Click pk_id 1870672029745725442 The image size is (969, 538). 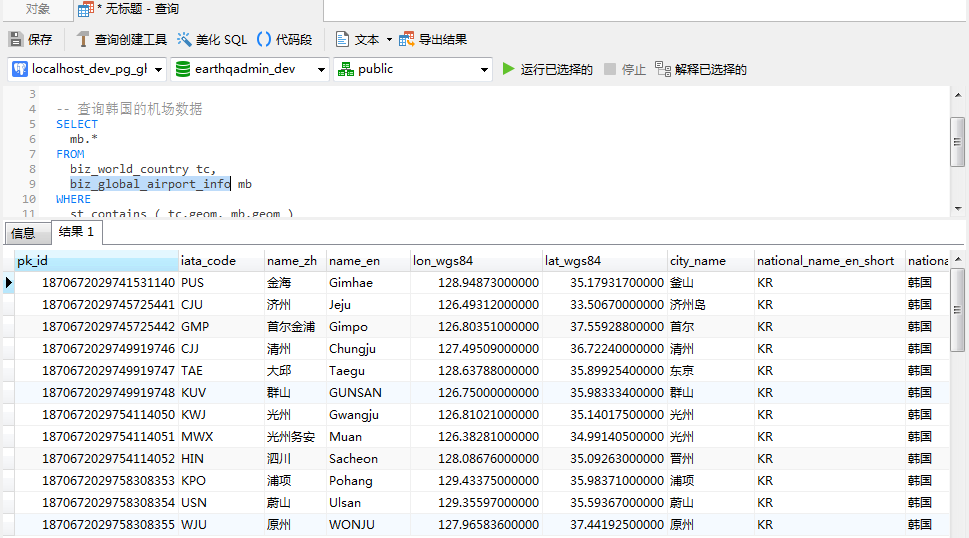96,327
